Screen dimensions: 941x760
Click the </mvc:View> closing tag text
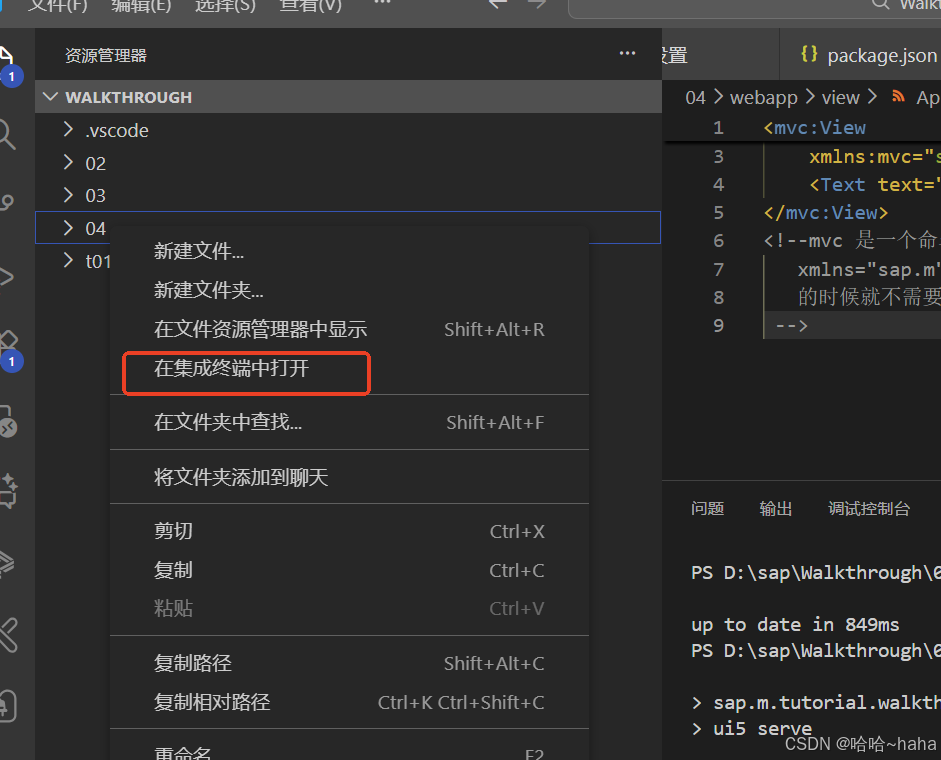[826, 213]
